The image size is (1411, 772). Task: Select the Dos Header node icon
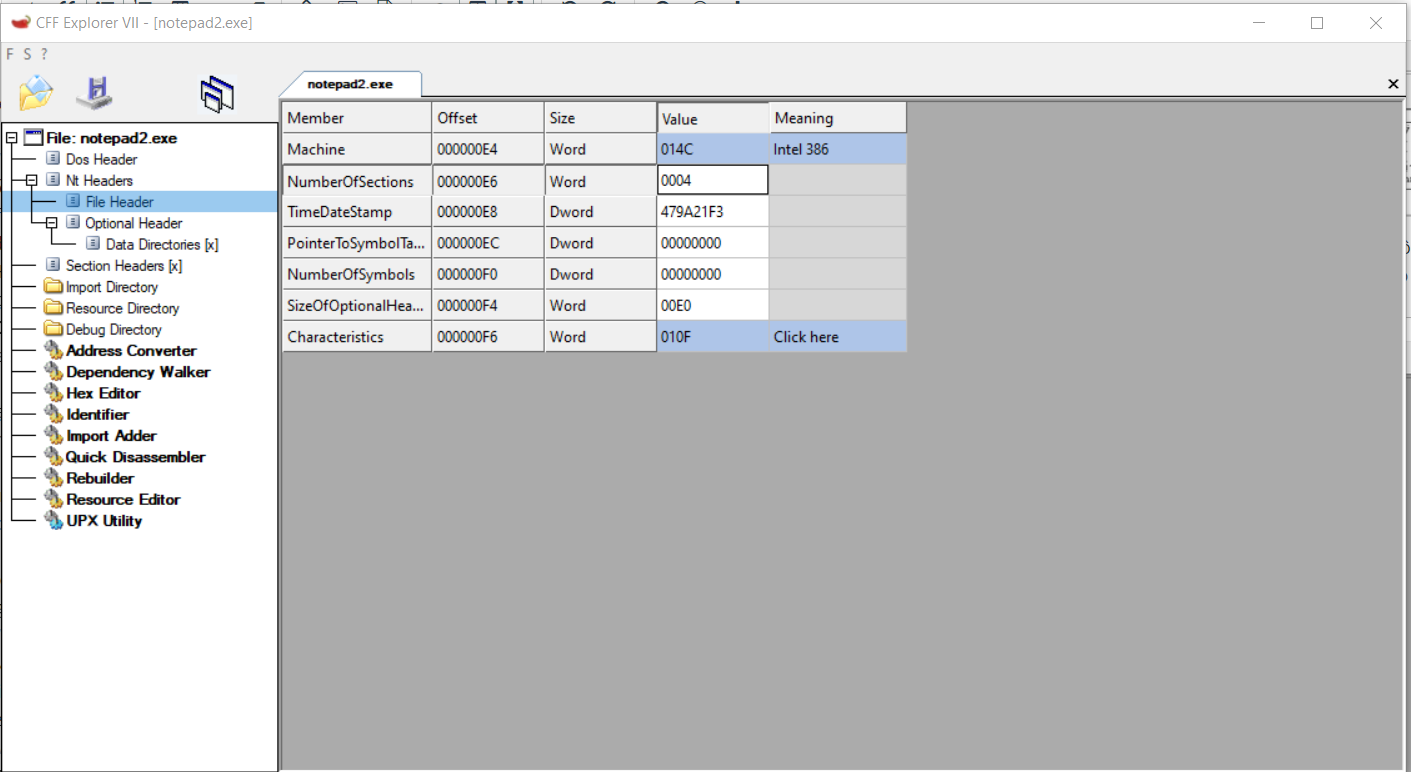tap(54, 159)
